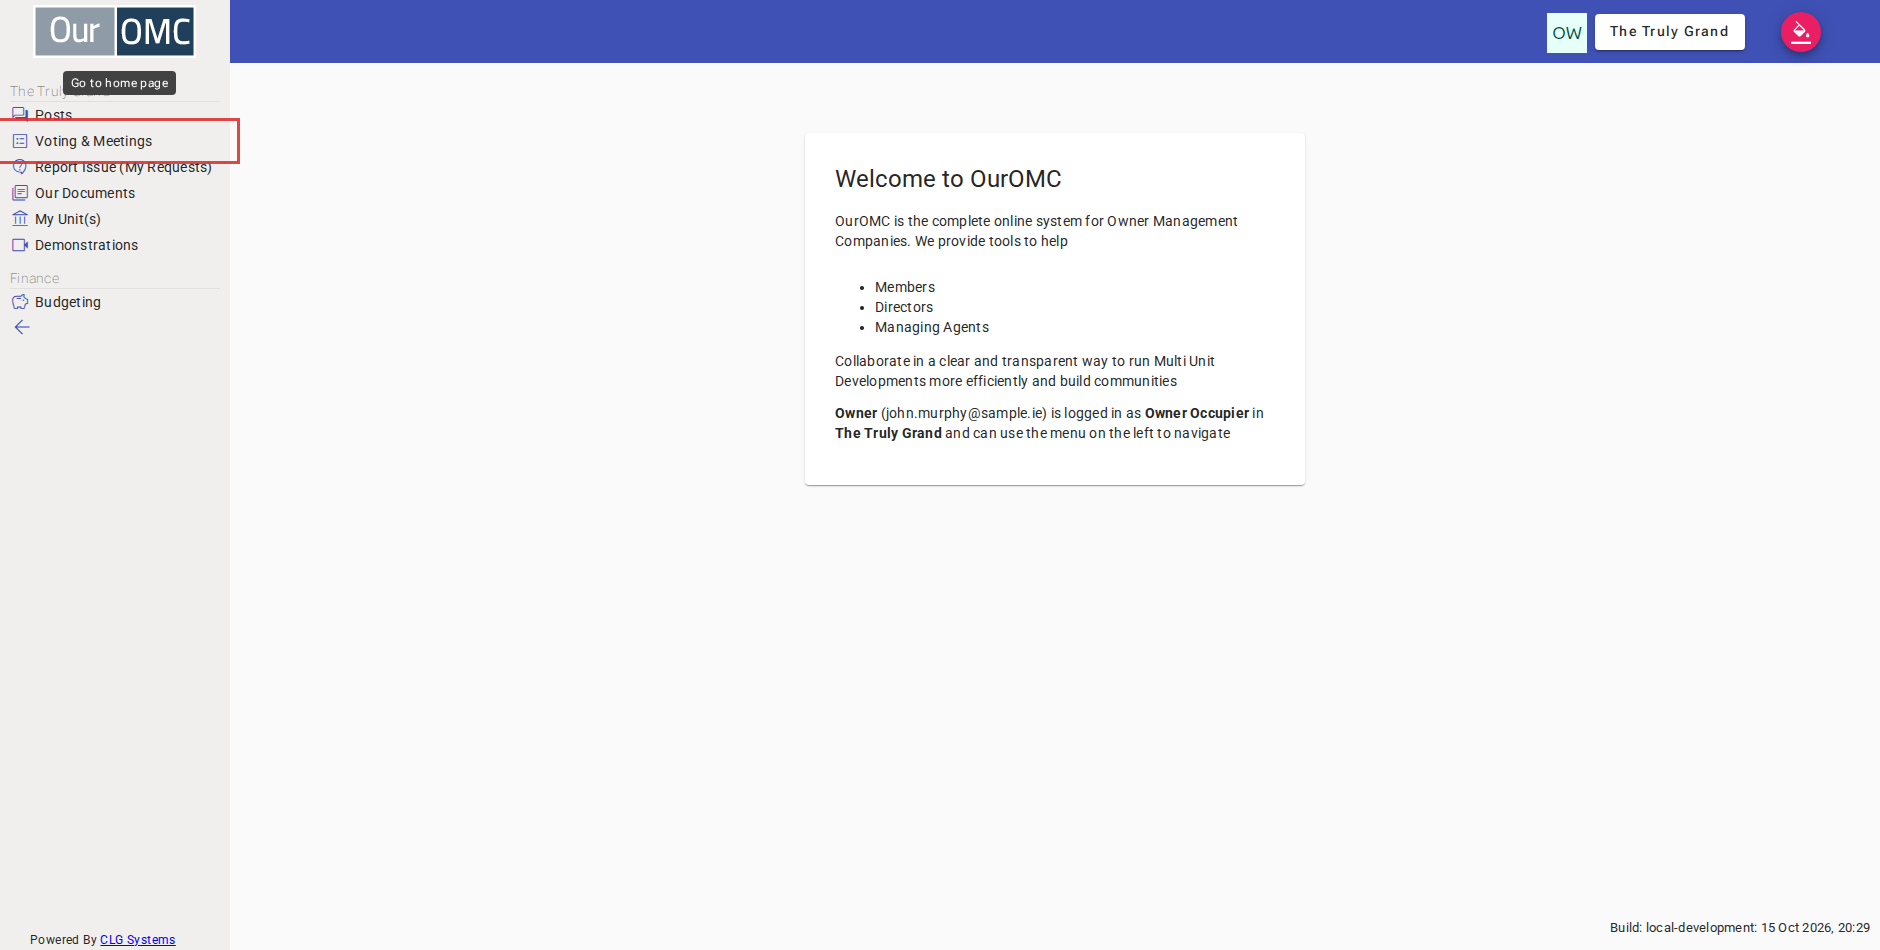
Task: Click the Our Documents icon
Action: [20, 193]
